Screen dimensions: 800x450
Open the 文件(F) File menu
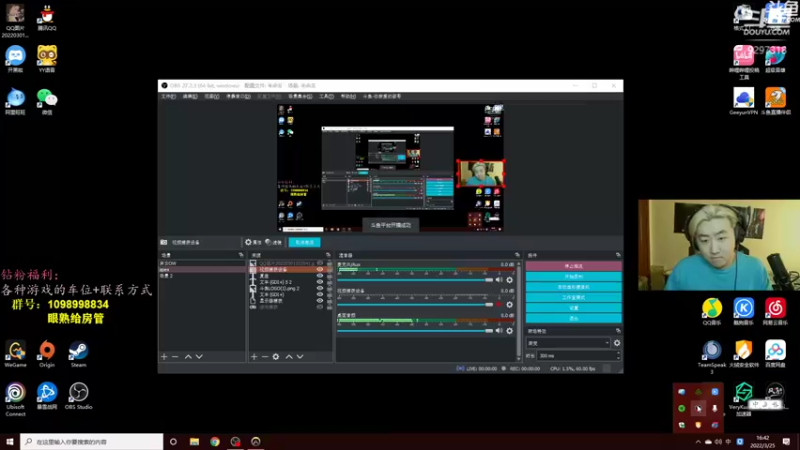[x=168, y=96]
